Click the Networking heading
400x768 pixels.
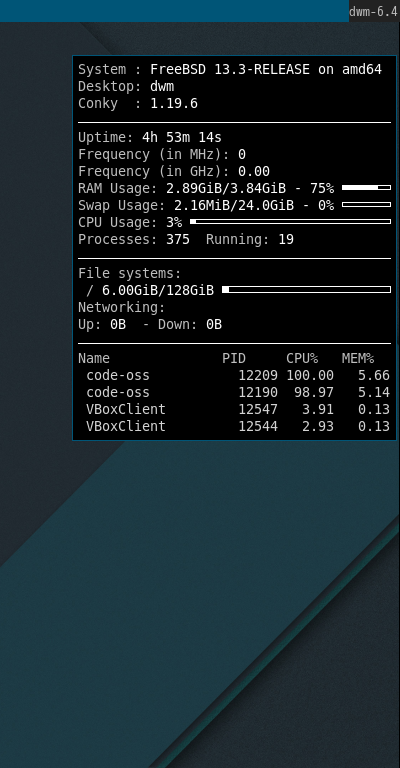(122, 308)
